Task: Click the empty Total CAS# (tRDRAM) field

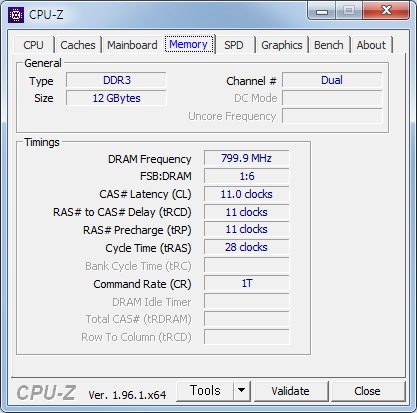Action: tap(247, 319)
